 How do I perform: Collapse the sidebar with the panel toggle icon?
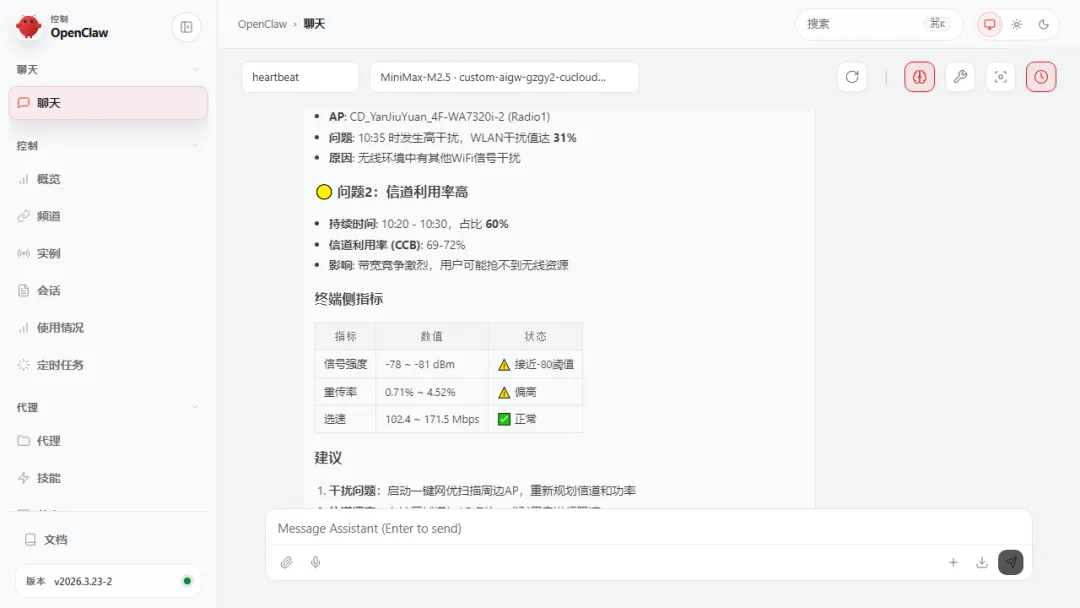pyautogui.click(x=186, y=27)
